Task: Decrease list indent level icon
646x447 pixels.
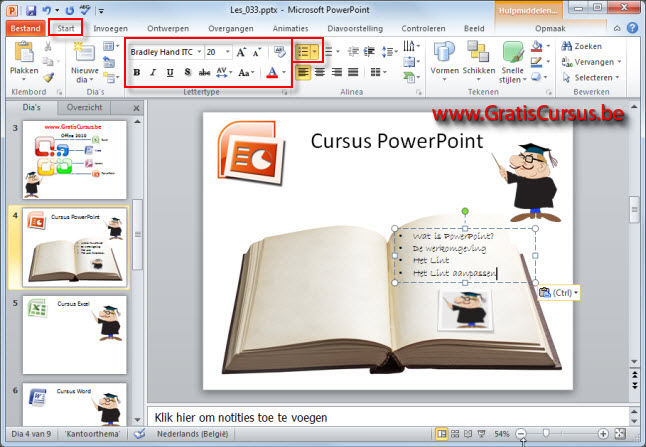Action: pyautogui.click(x=353, y=51)
